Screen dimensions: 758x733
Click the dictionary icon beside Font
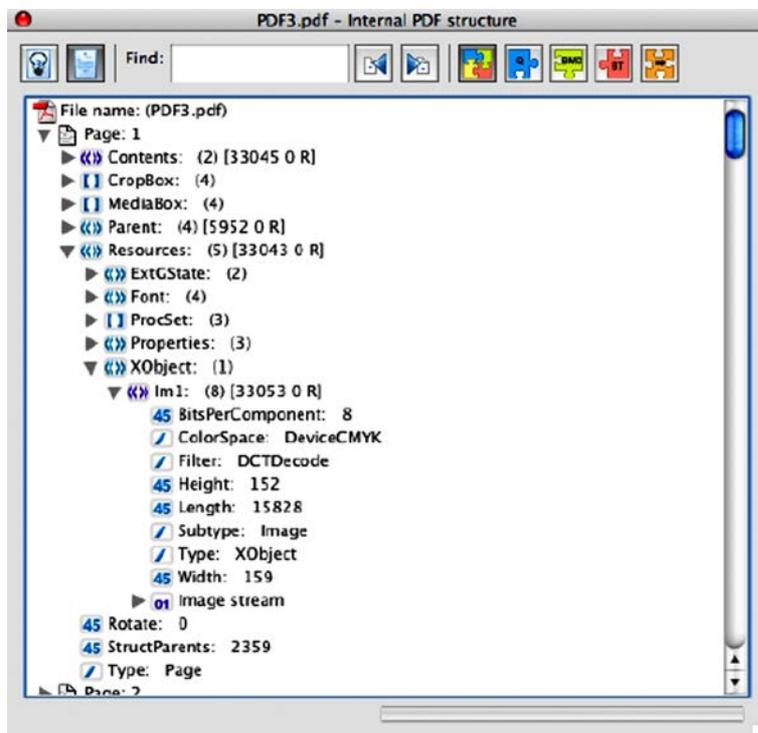tap(115, 297)
